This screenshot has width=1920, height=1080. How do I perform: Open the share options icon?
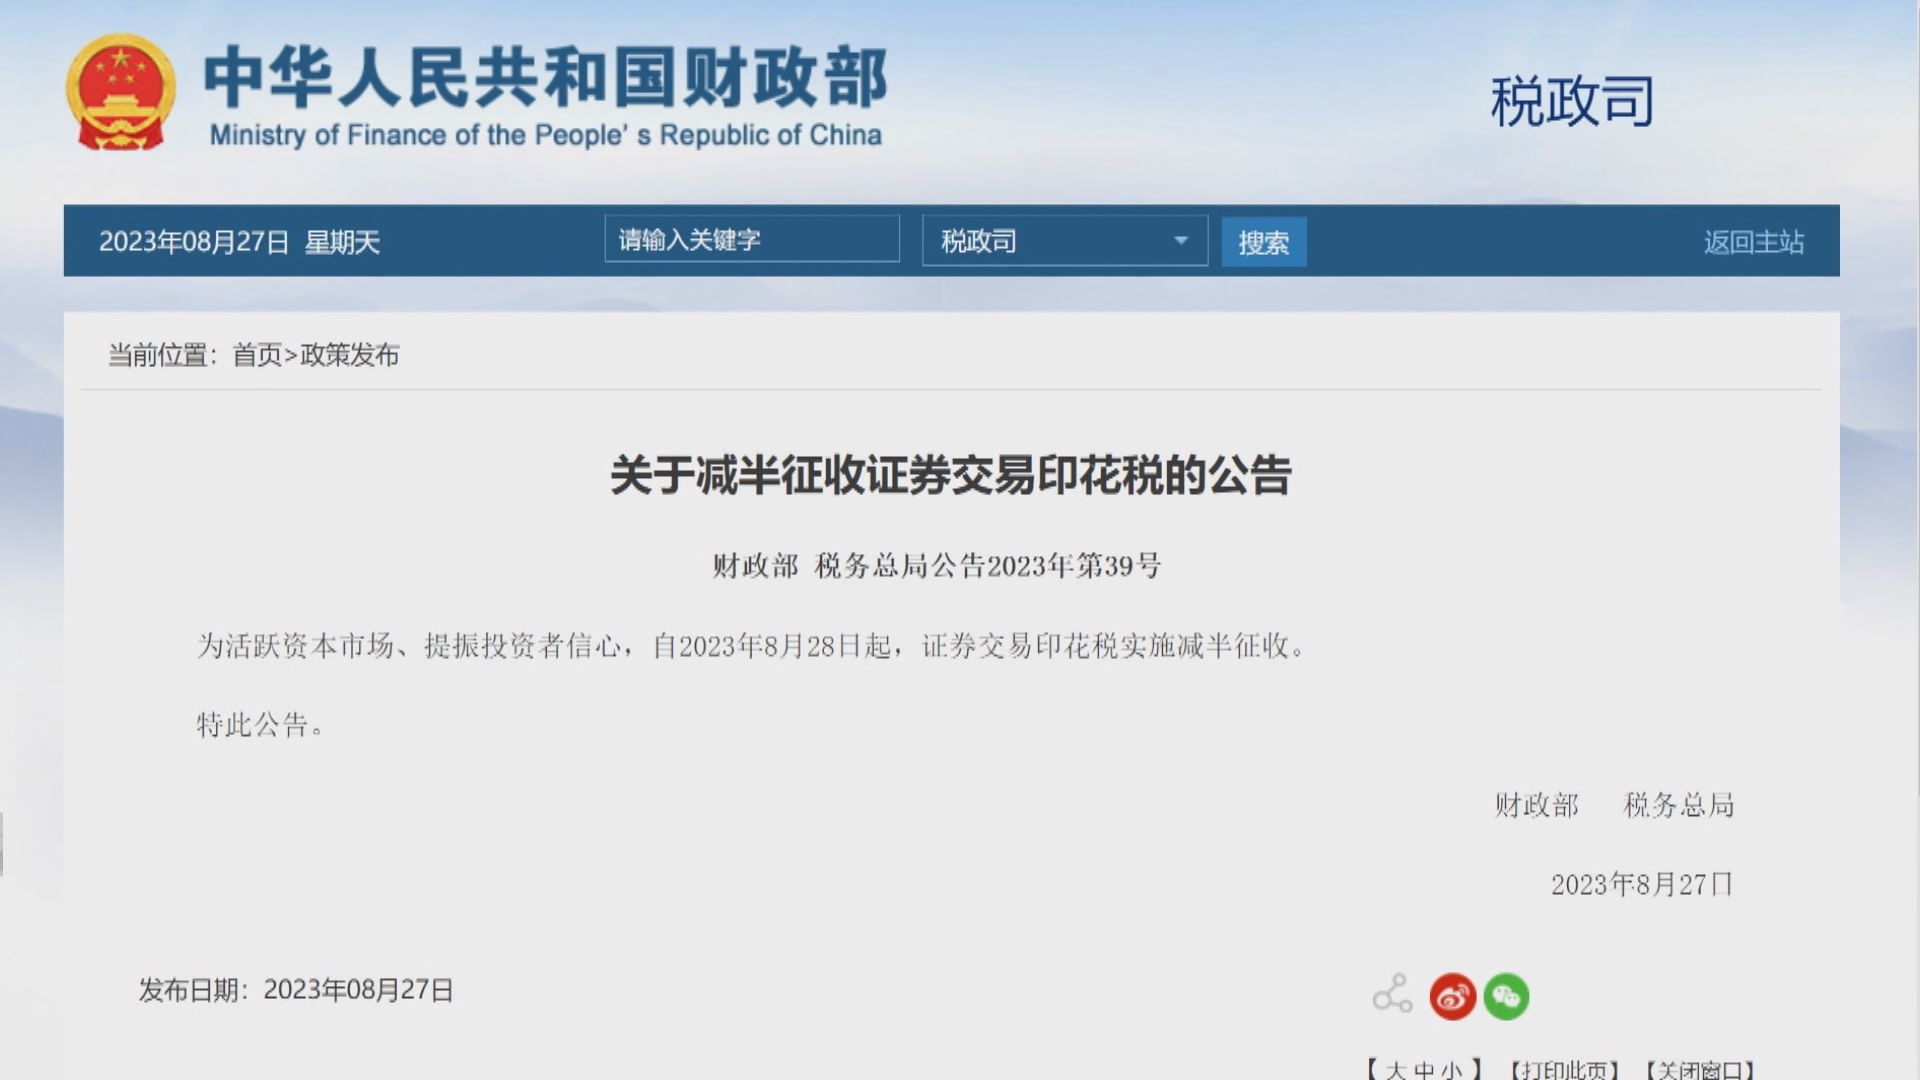pos(1391,994)
